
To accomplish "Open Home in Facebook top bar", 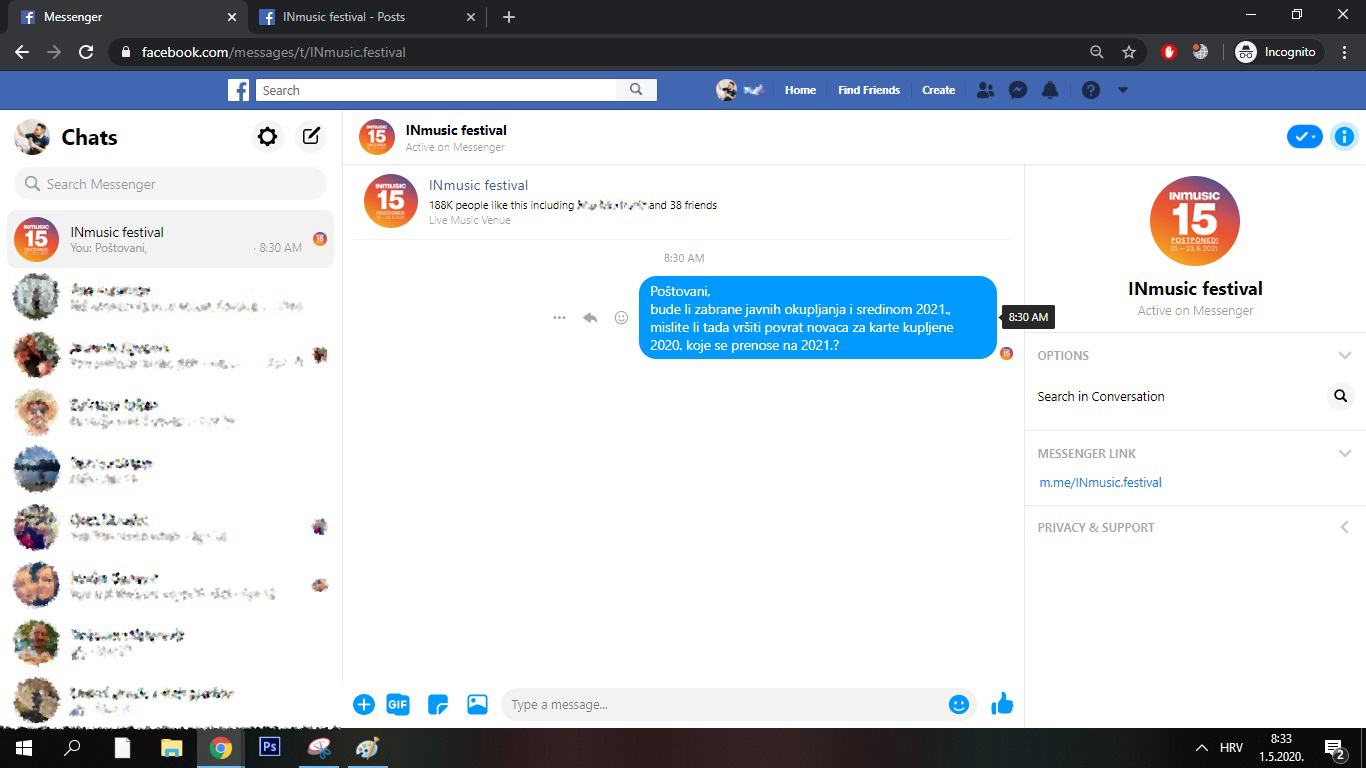I will tap(800, 90).
